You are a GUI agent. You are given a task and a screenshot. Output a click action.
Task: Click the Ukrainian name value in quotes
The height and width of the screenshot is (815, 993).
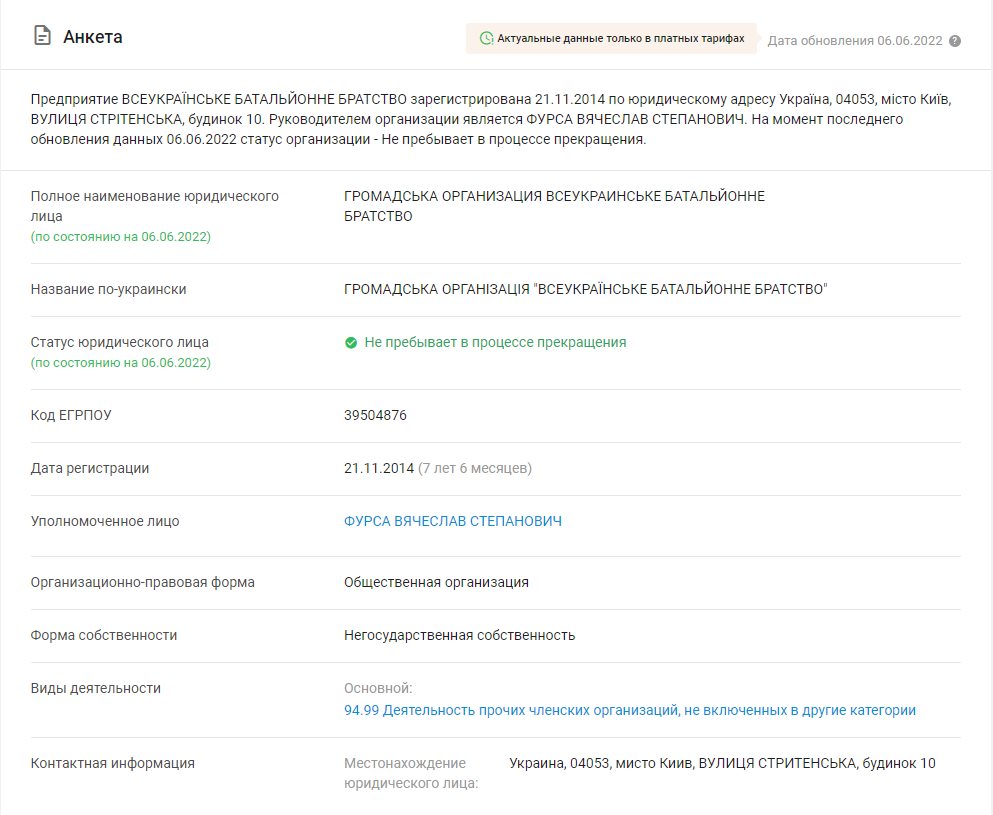(586, 289)
